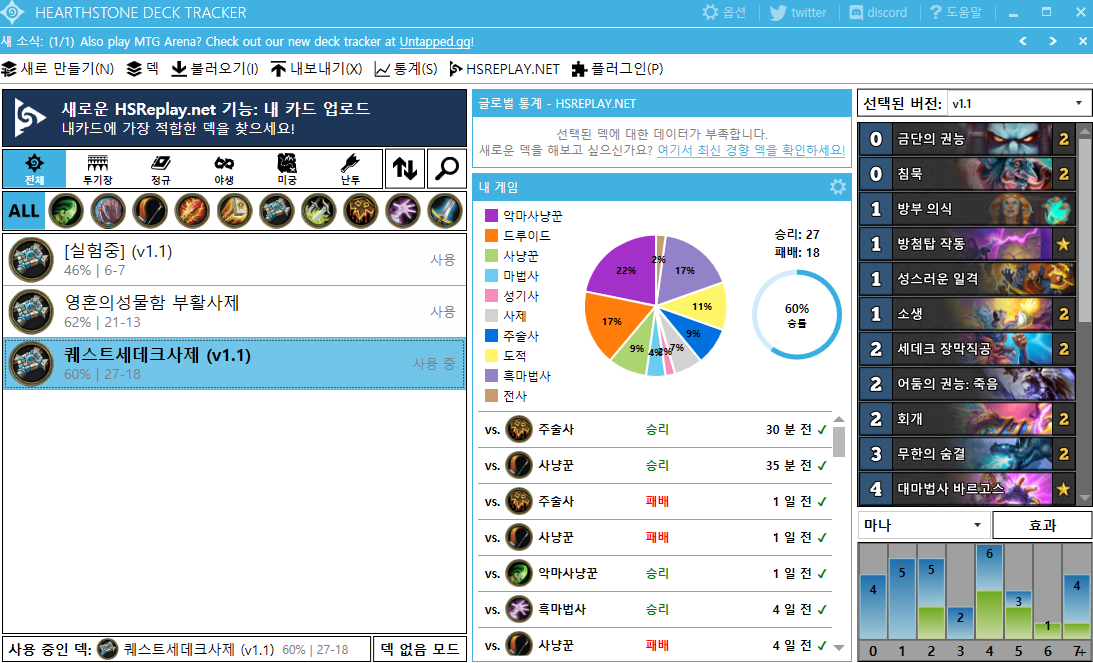This screenshot has width=1093, height=663.
Task: Click the 60% 승률 progress ring
Action: click(x=797, y=314)
